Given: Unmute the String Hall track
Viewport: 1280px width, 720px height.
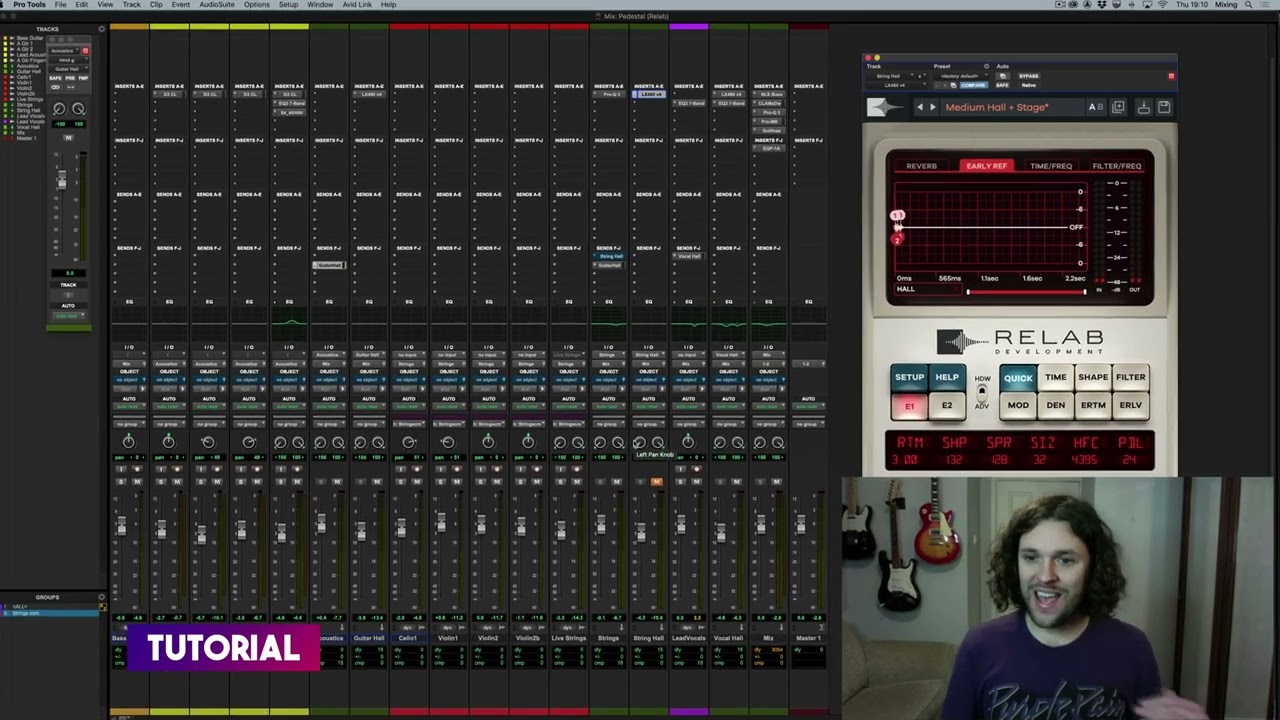Looking at the screenshot, I should (656, 482).
